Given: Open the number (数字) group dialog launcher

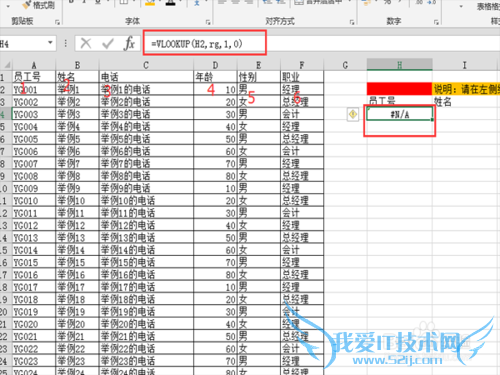Looking at the screenshot, I should 436,22.
